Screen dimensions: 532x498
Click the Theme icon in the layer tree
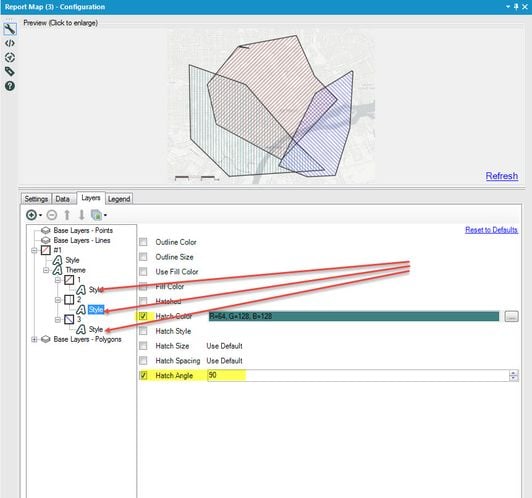(57, 270)
